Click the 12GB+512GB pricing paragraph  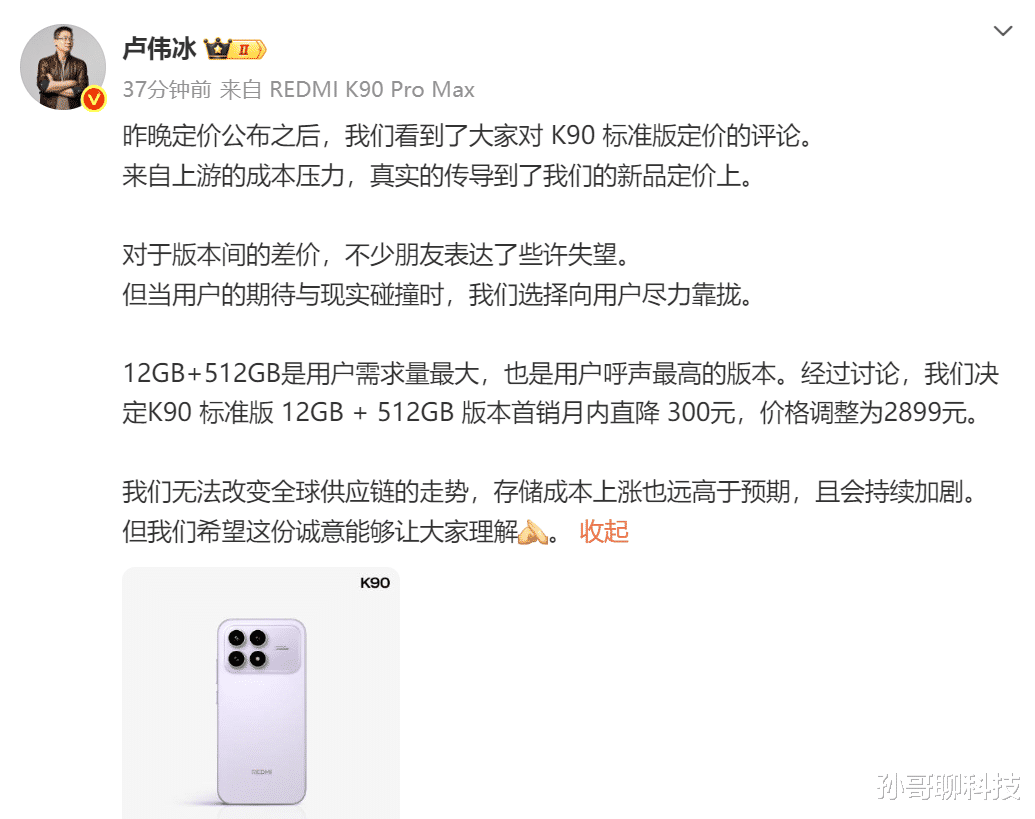tap(560, 393)
